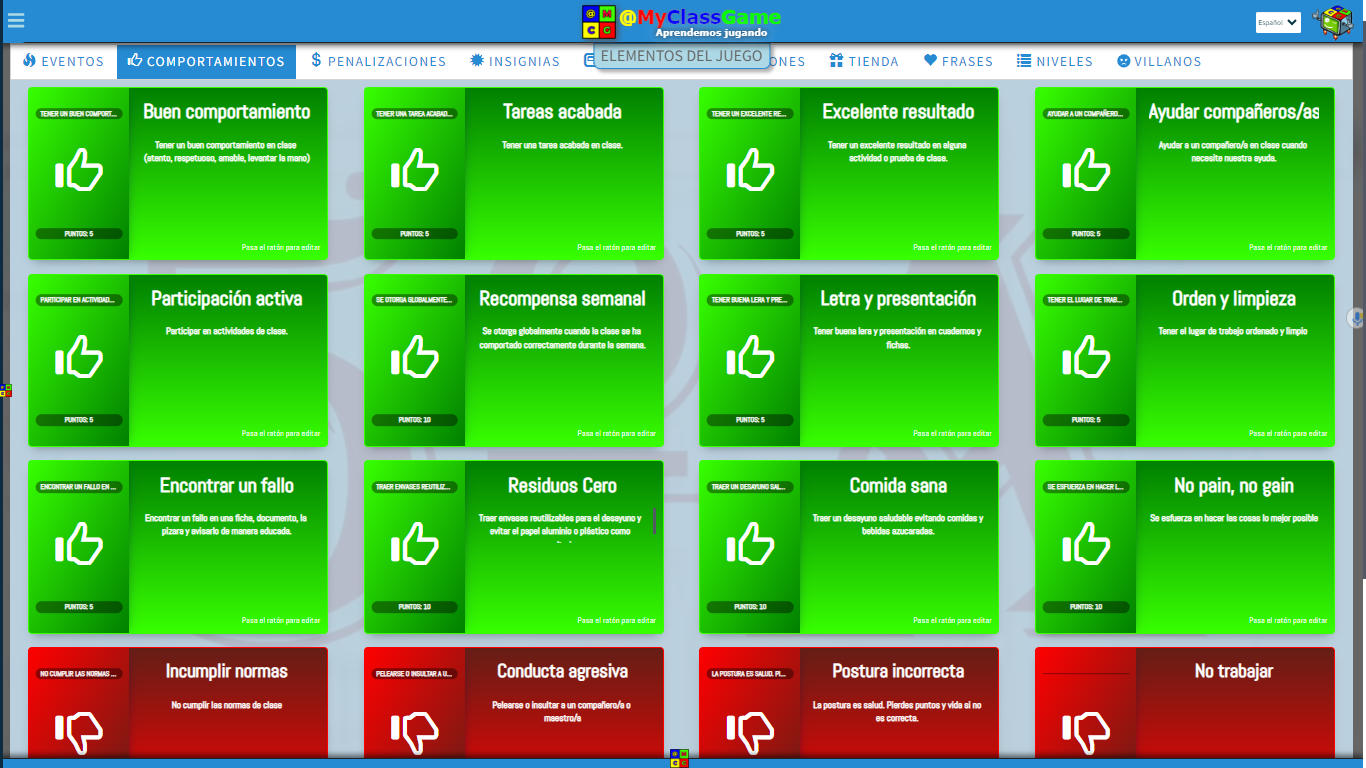The image size is (1366, 768).
Task: Click thumbs-up icon on Participación activa card
Action: [x=79, y=356]
